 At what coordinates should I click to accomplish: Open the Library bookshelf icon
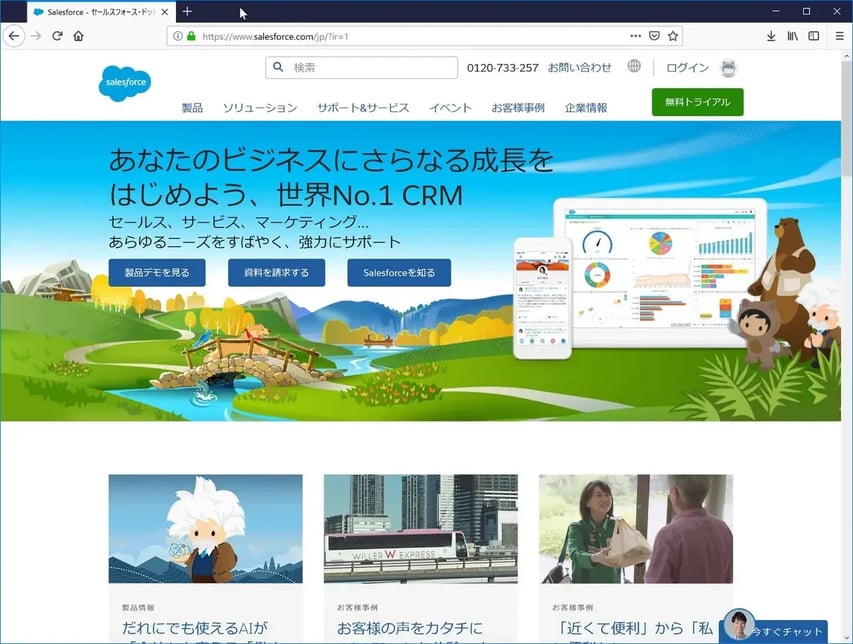pos(793,36)
